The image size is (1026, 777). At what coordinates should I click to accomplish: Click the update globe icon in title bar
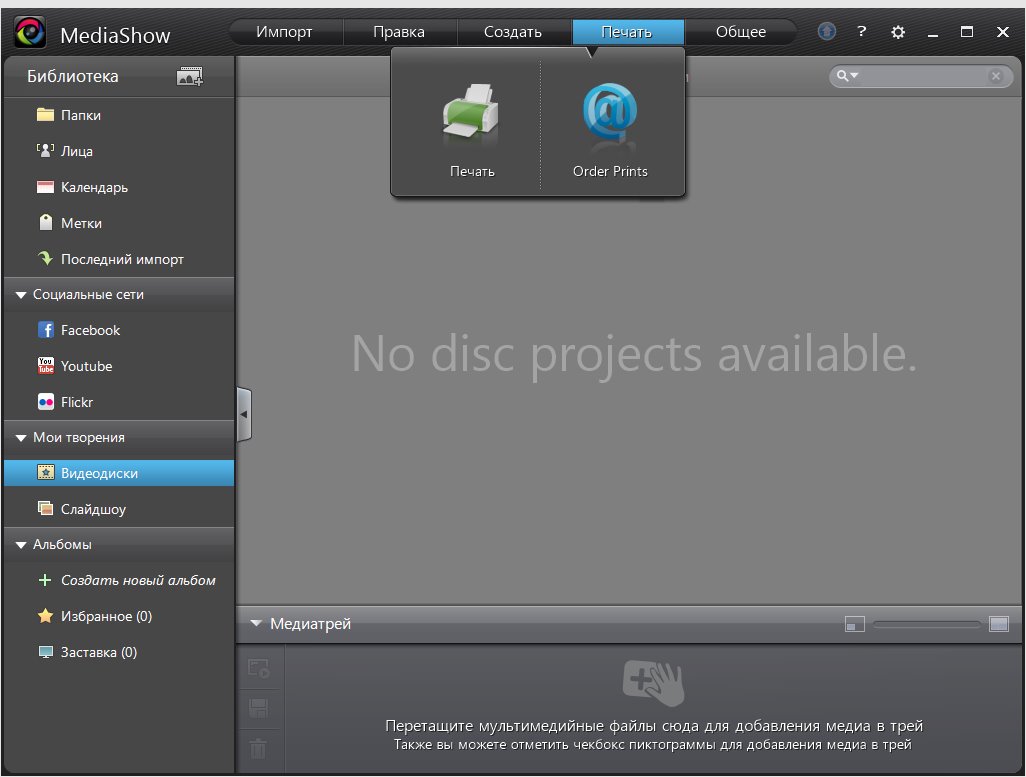coord(826,32)
